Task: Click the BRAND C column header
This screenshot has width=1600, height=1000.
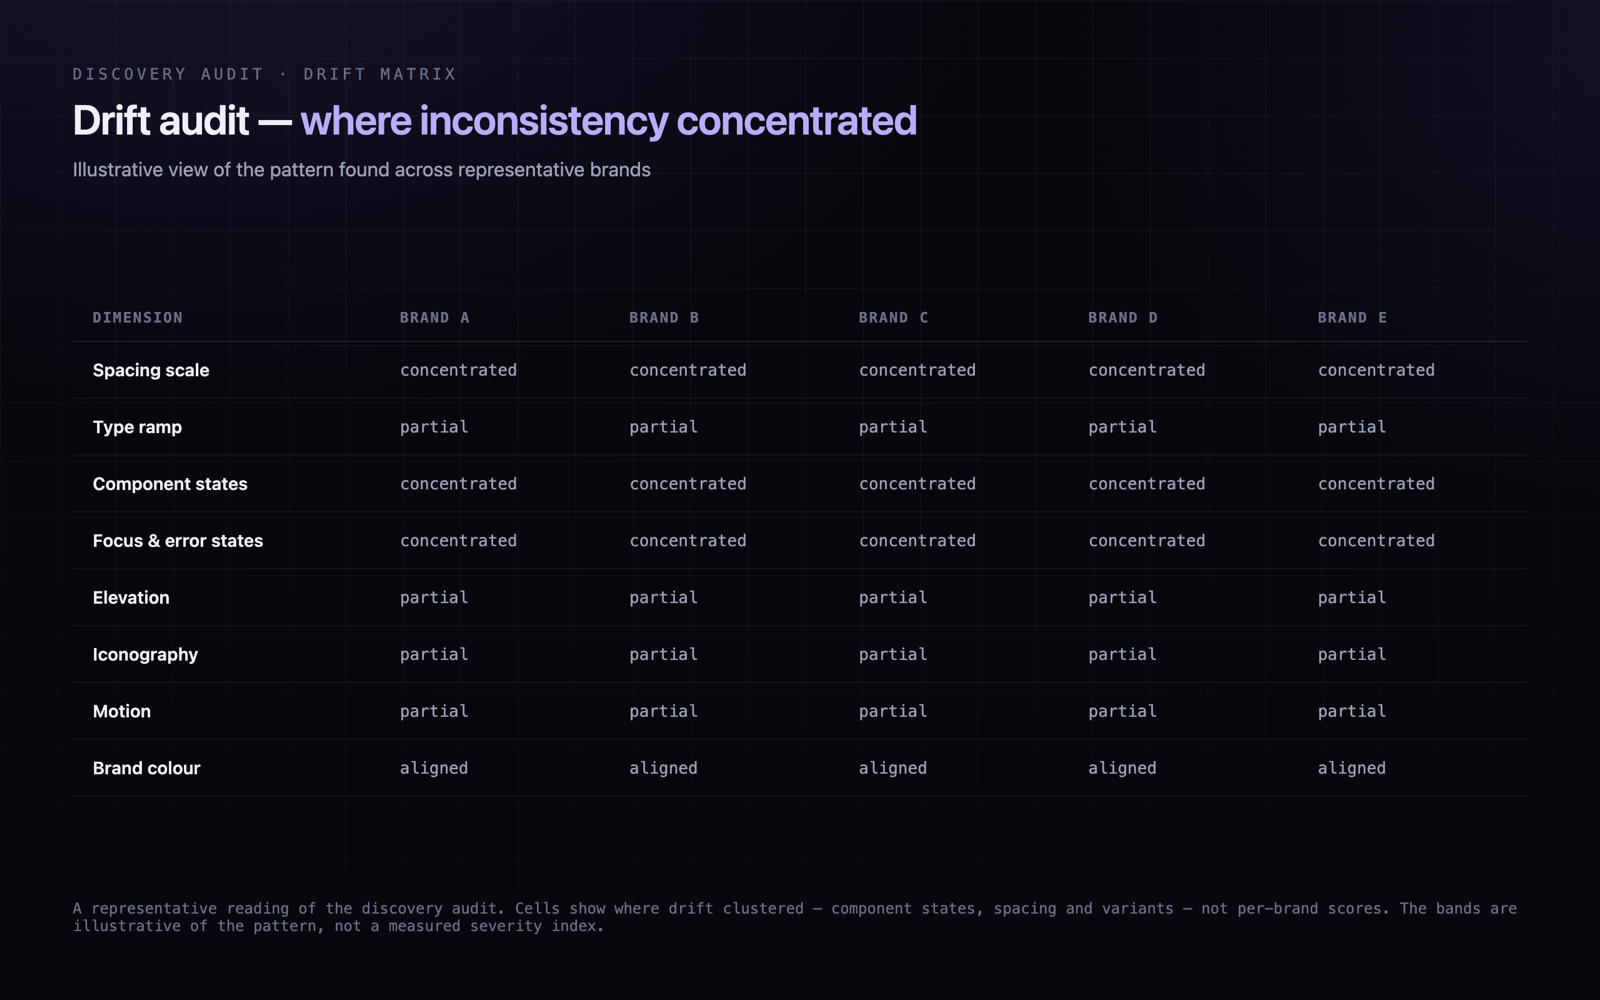Action: click(893, 318)
